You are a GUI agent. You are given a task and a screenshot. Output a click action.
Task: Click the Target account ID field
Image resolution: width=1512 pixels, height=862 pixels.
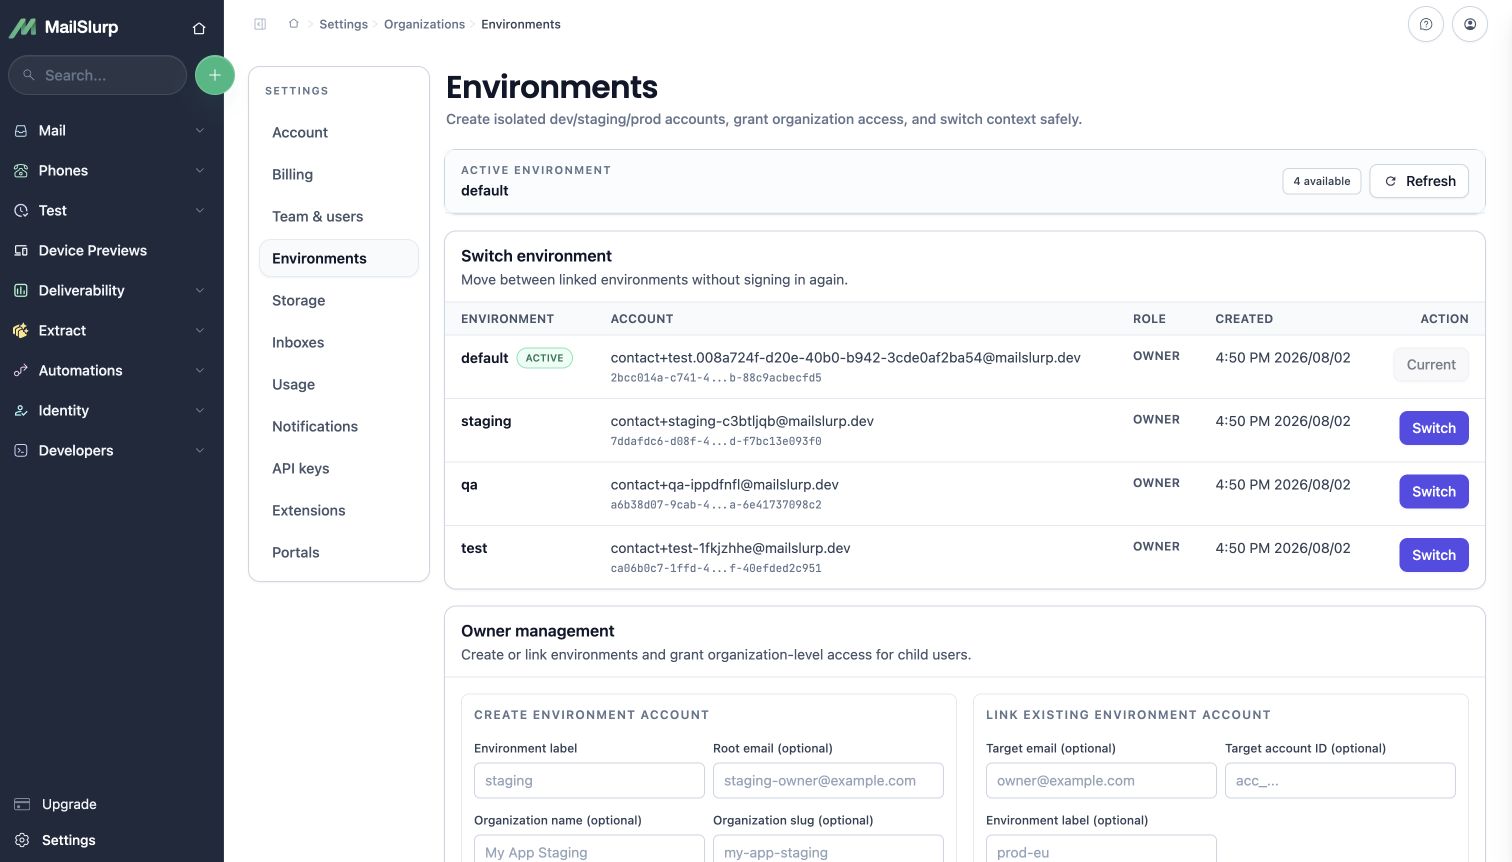(x=1340, y=781)
